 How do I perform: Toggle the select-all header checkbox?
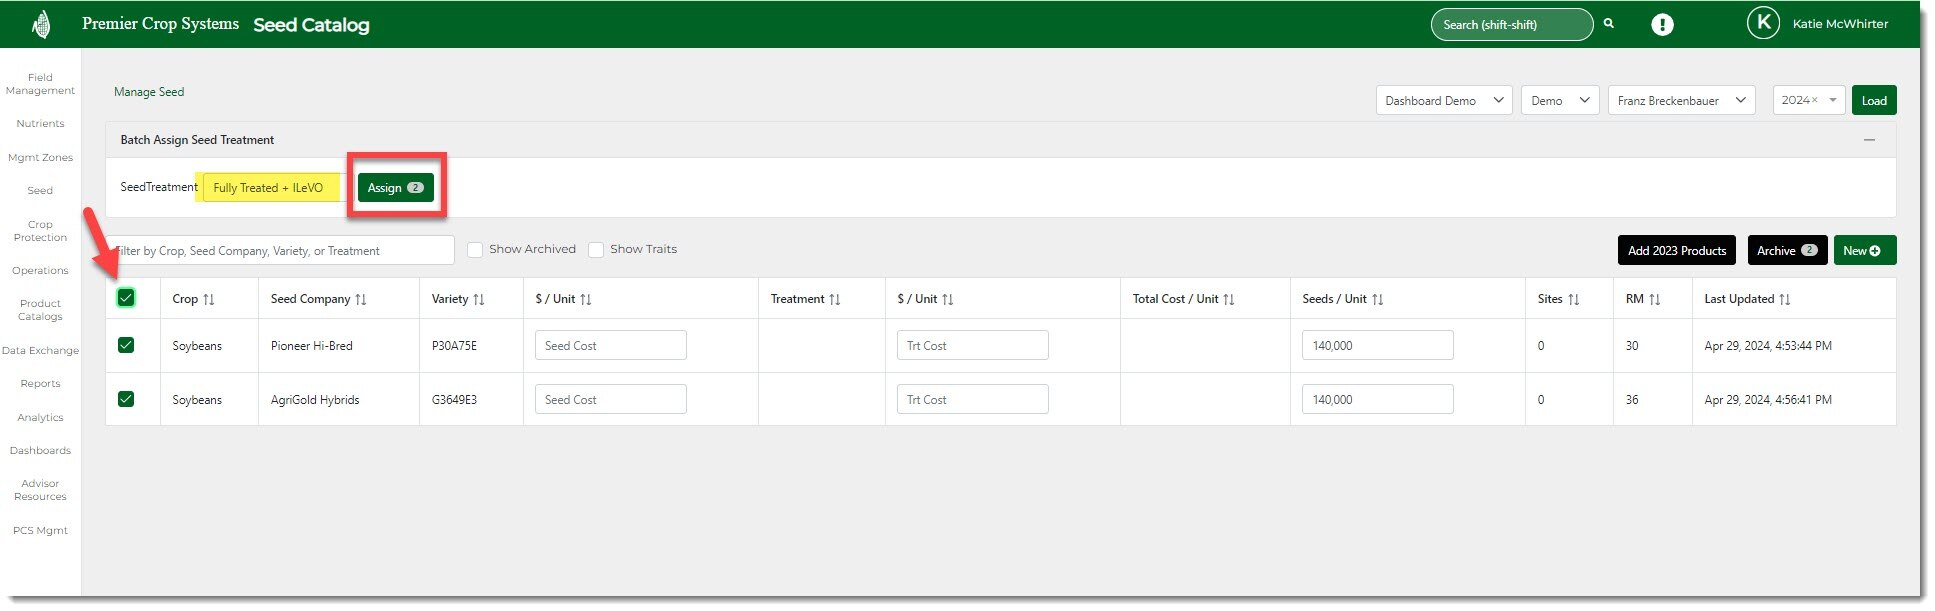pos(126,298)
